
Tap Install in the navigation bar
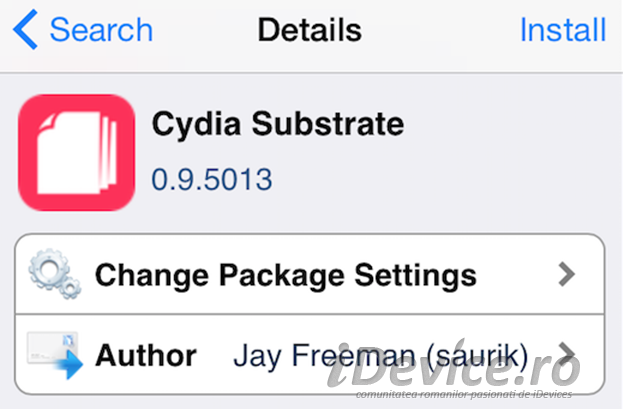tap(563, 30)
